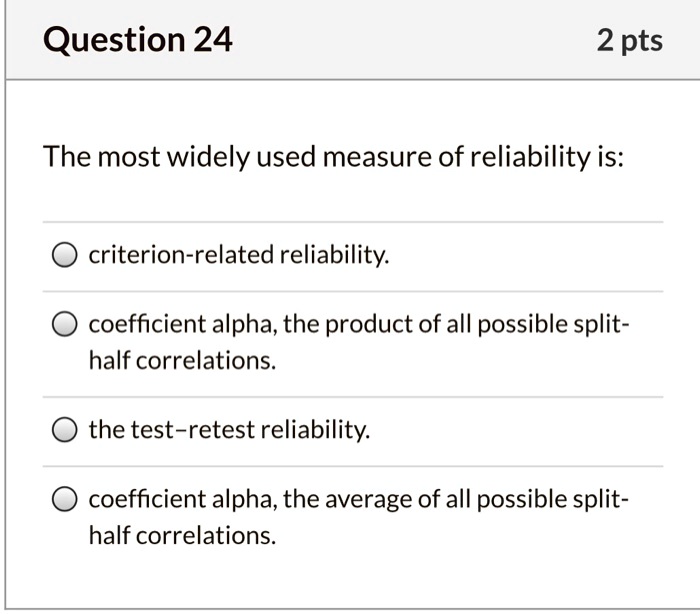Click "half correlations." under the average option

point(181,535)
